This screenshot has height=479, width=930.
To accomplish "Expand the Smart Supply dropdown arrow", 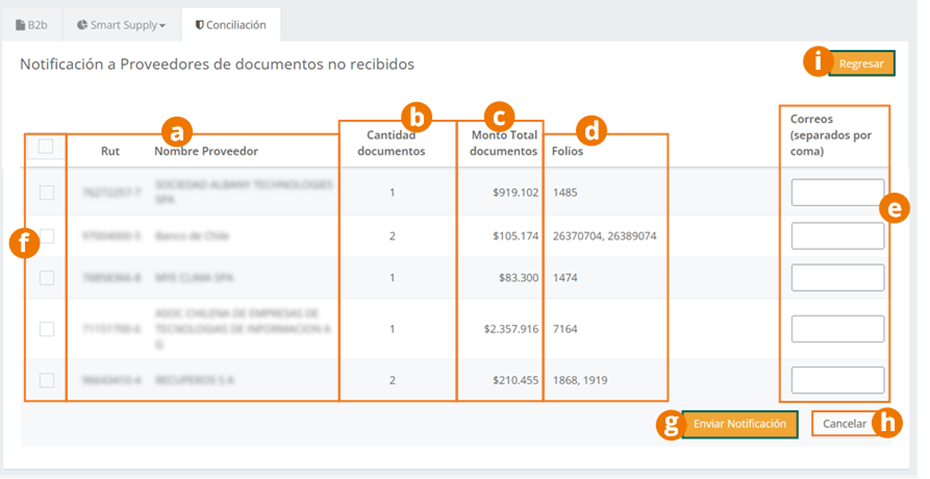I will click(163, 26).
